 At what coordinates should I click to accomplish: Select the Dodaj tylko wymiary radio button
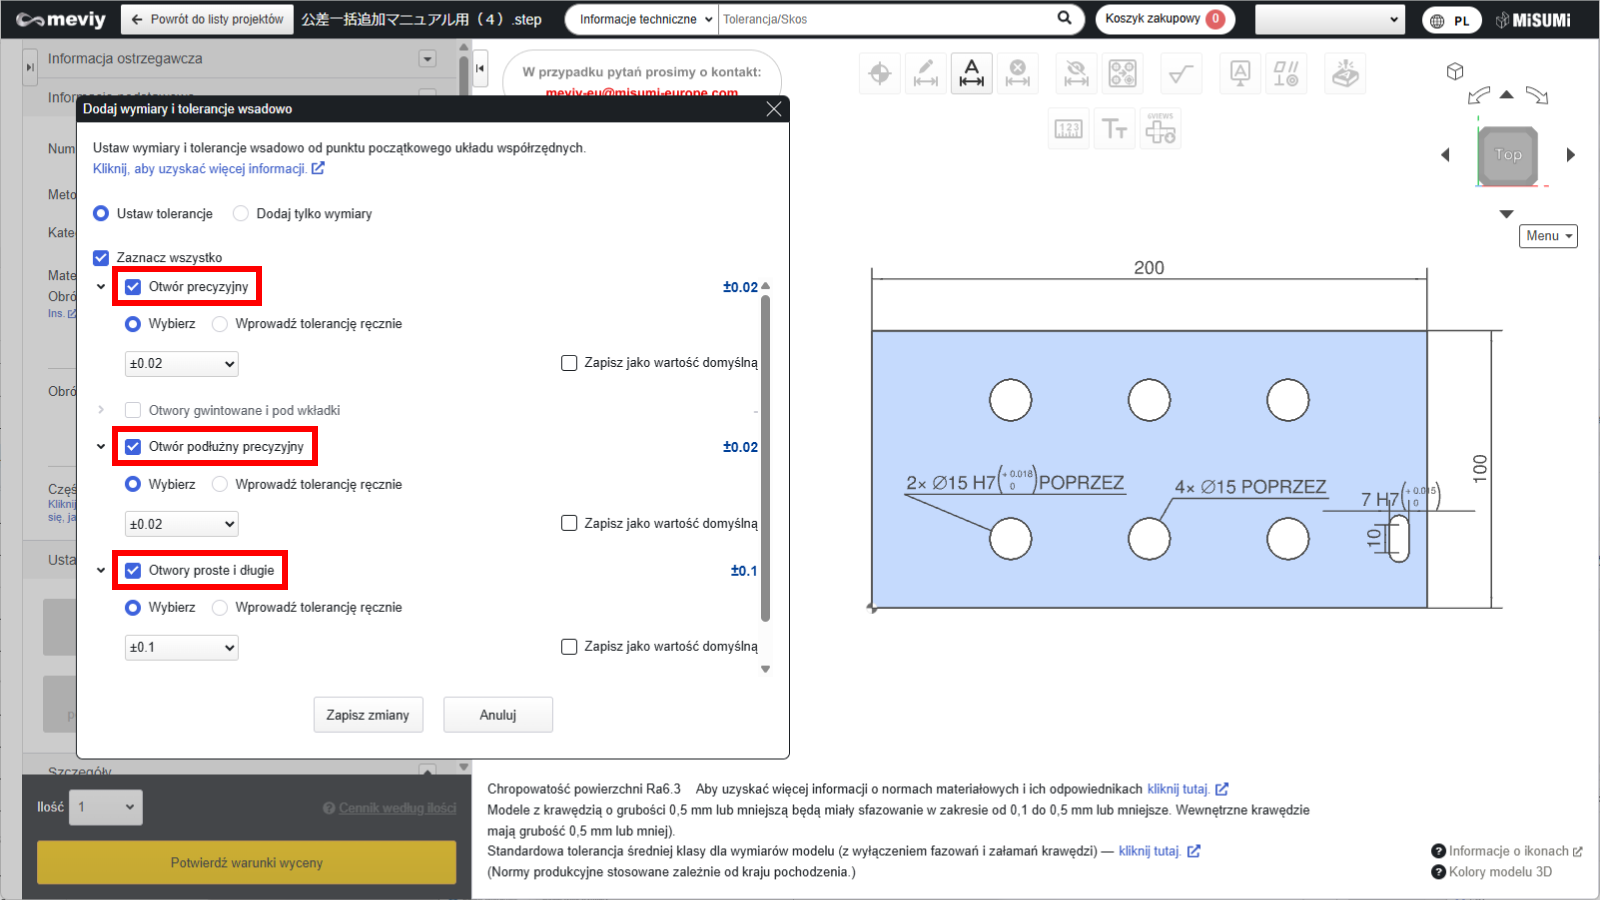point(241,214)
